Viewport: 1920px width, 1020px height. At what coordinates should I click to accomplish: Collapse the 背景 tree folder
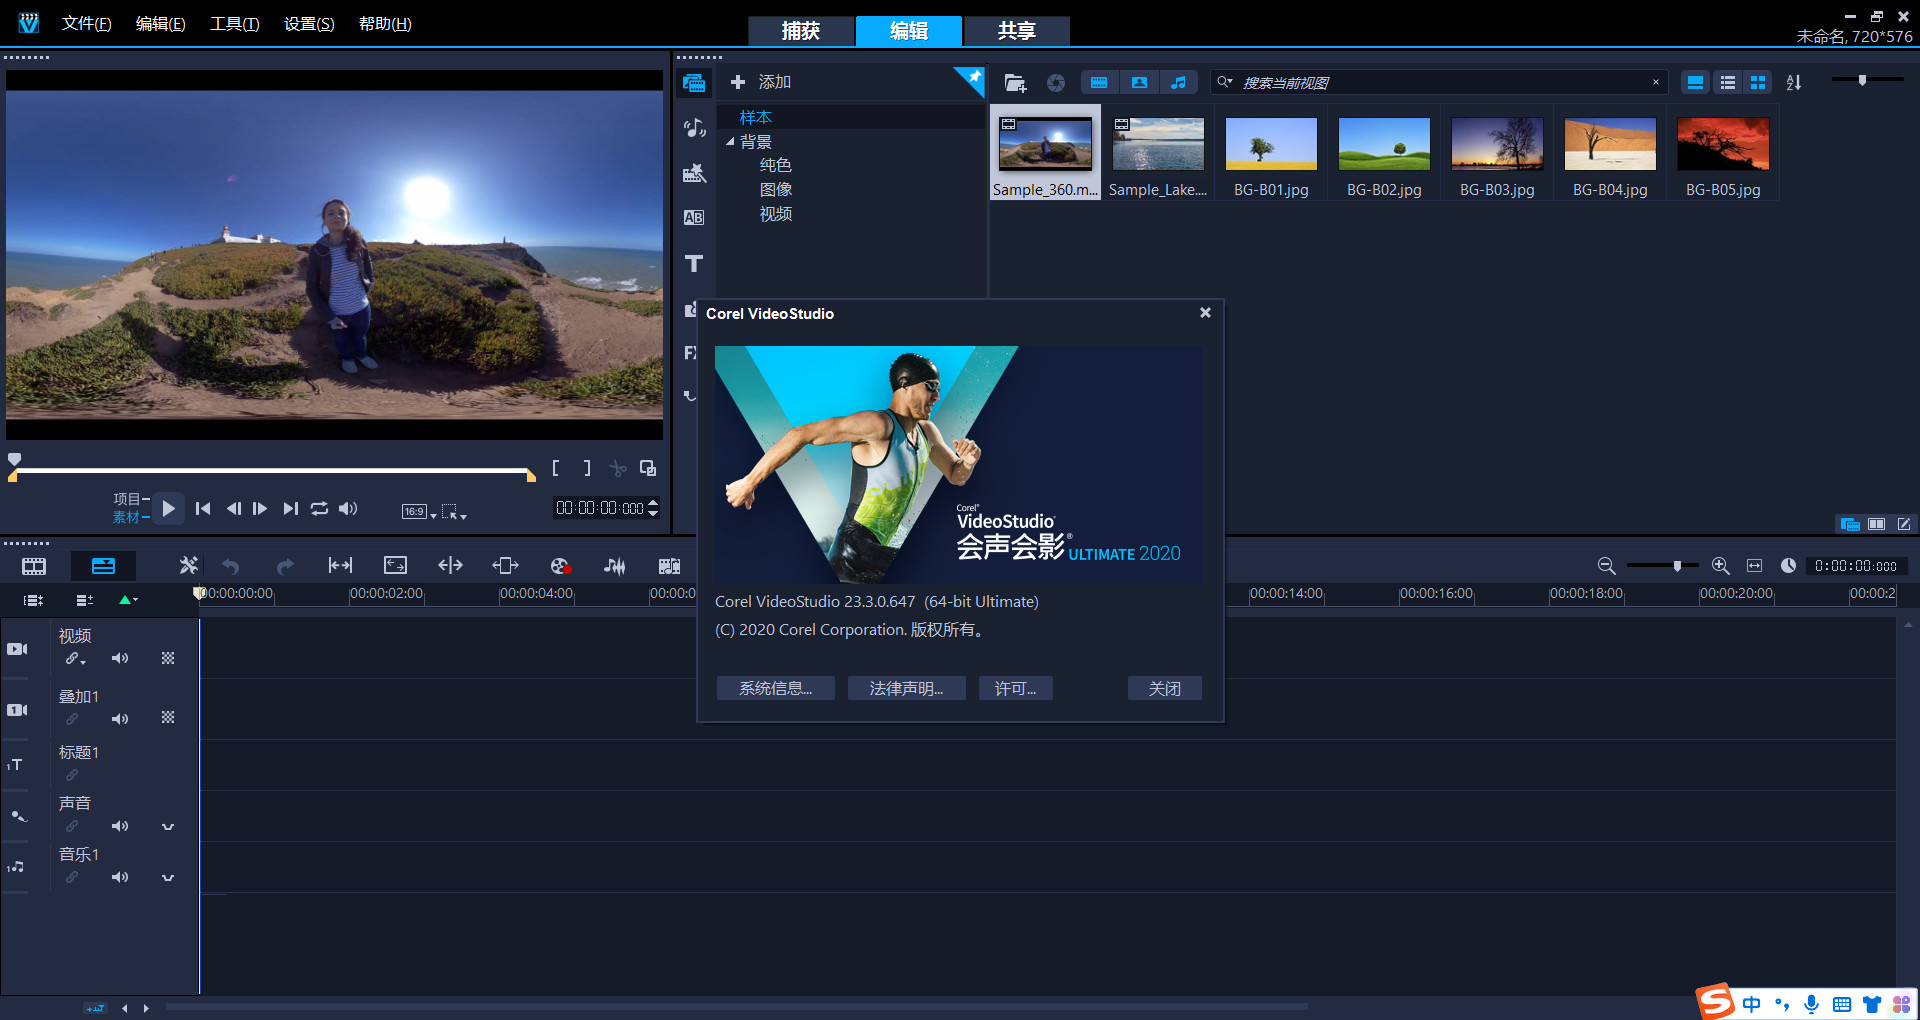730,142
